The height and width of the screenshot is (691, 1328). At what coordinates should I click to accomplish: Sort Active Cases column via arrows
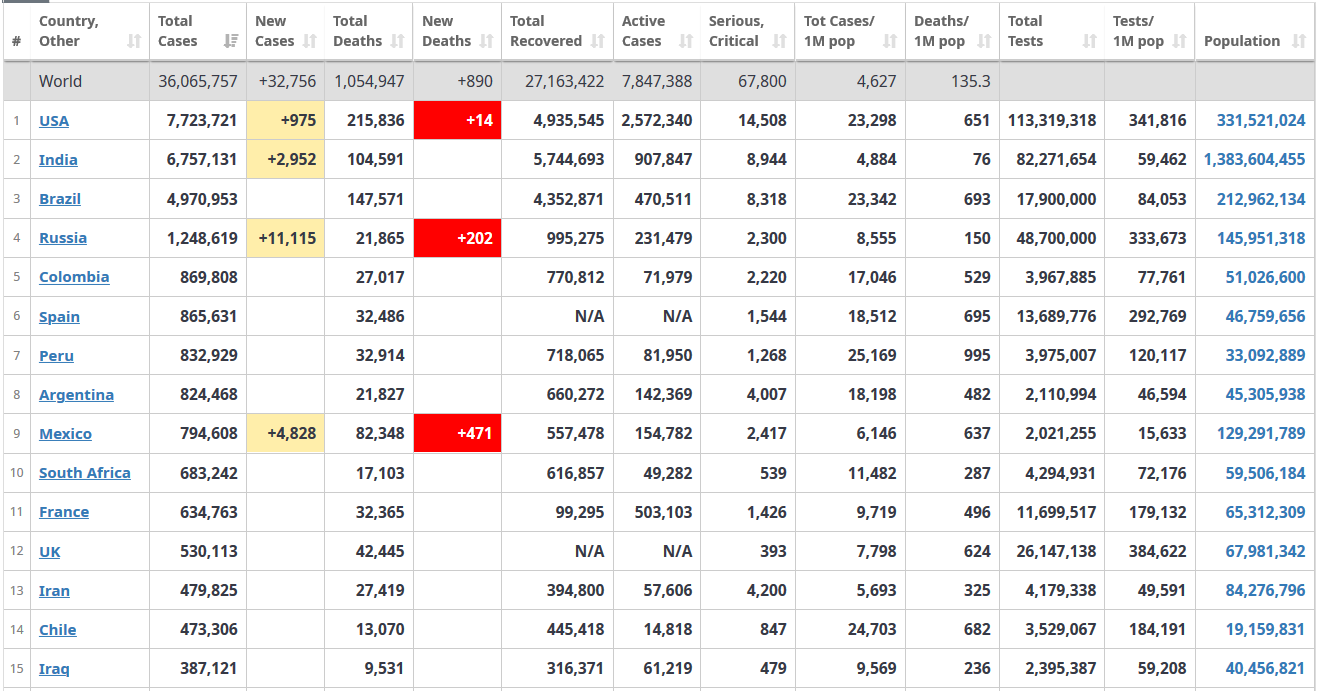685,41
